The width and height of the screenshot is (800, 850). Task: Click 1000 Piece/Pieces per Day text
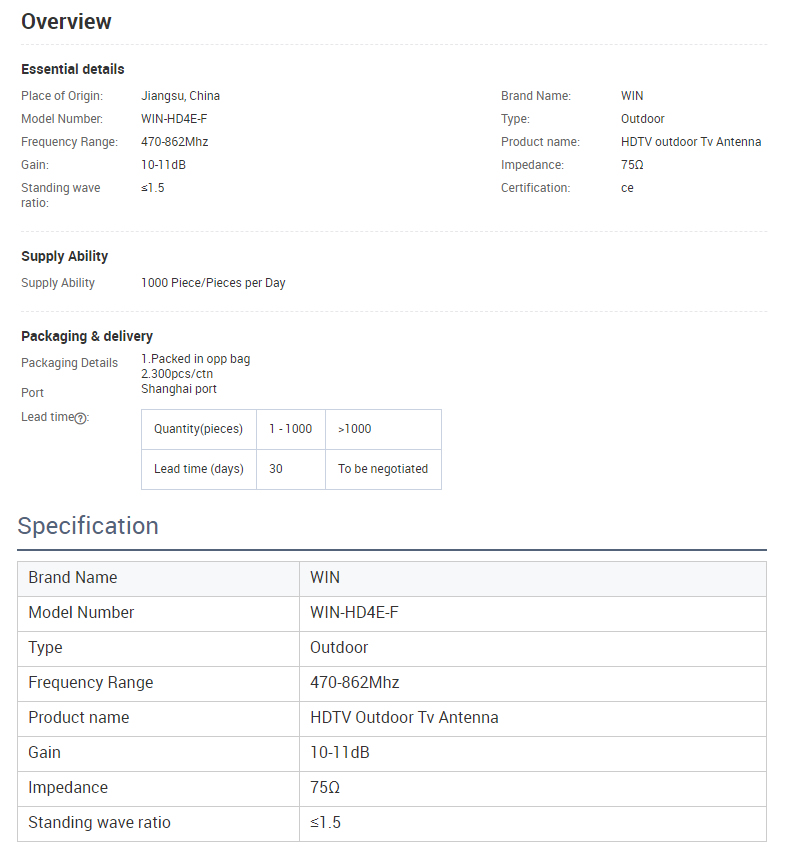pyautogui.click(x=213, y=283)
